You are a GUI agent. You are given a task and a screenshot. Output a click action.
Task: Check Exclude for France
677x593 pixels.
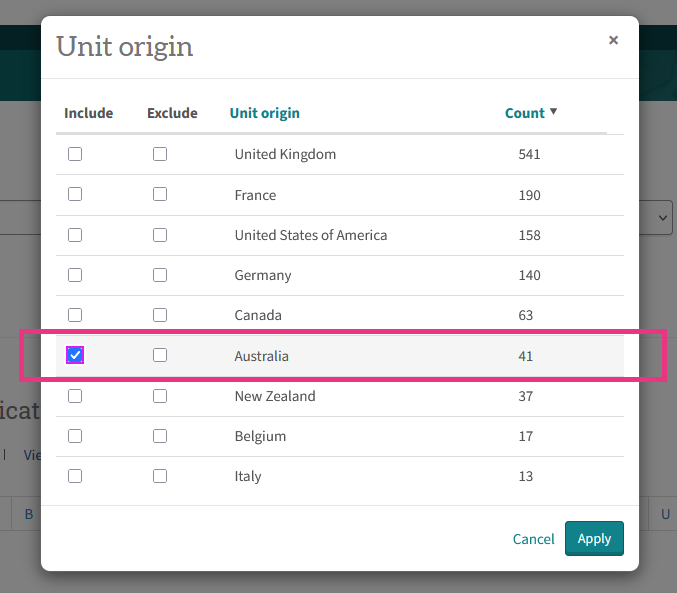160,195
